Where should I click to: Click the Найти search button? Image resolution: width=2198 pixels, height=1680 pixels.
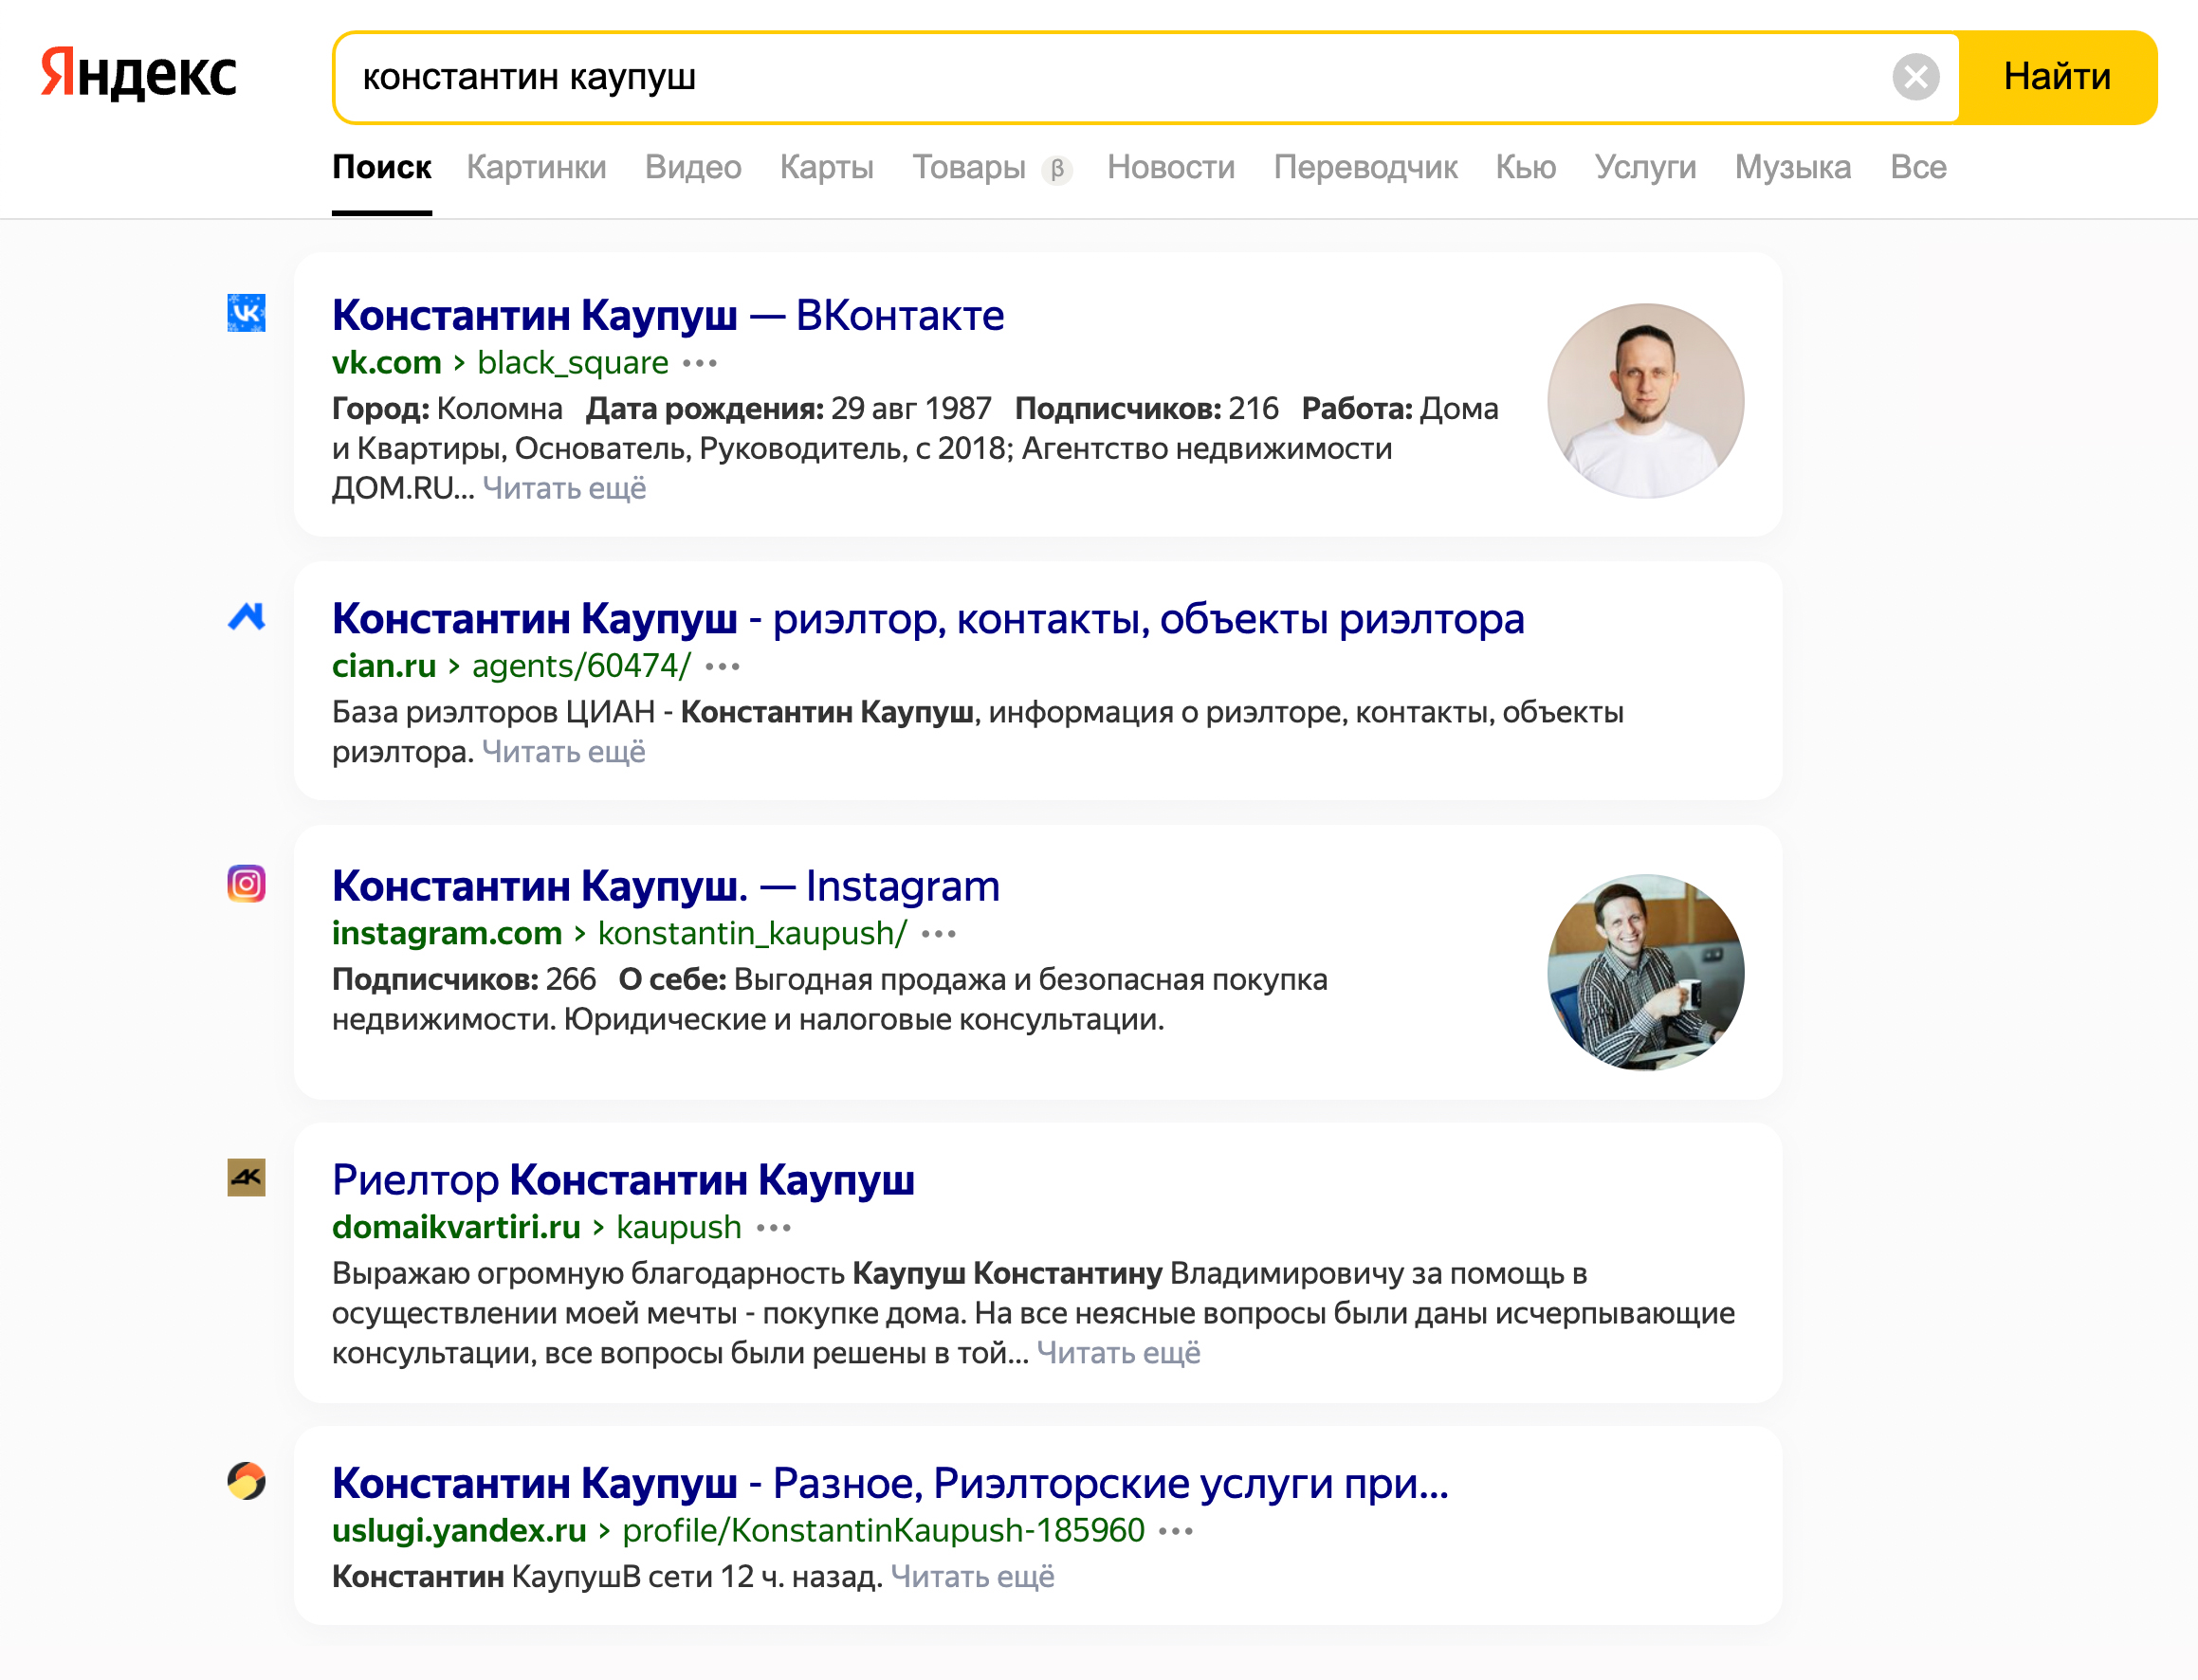point(2057,77)
